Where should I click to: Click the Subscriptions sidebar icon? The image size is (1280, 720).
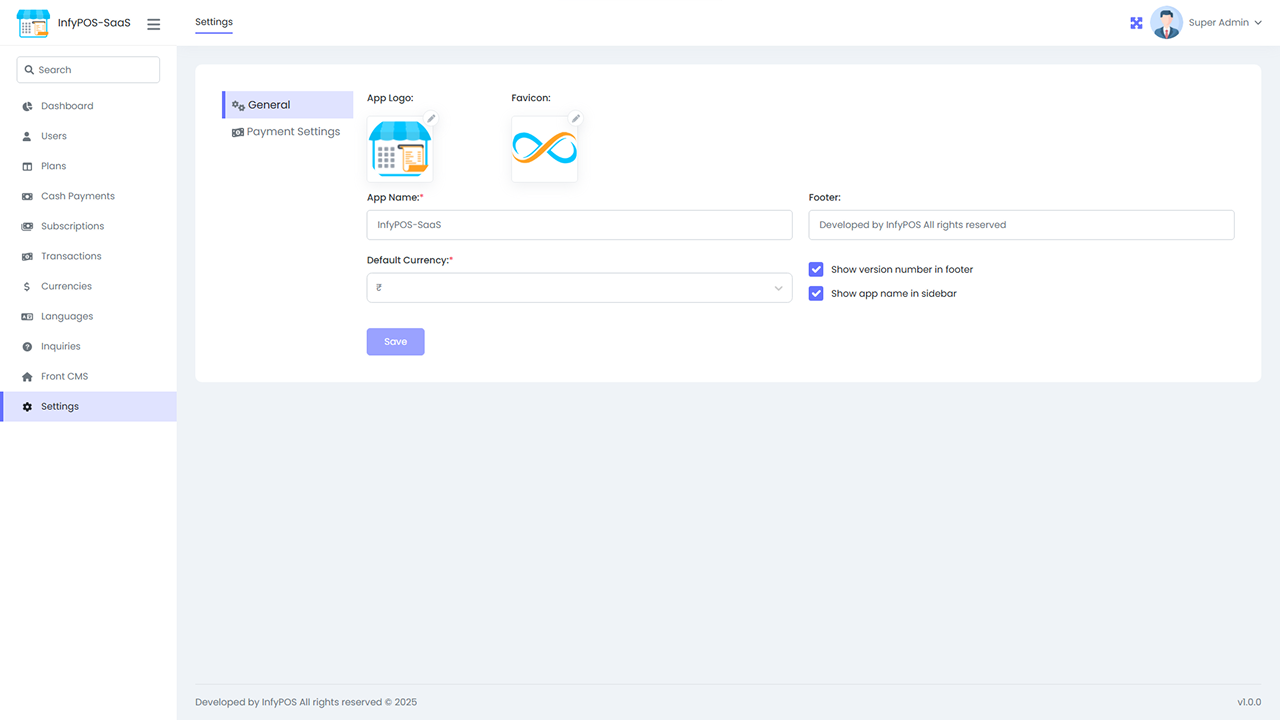24,226
